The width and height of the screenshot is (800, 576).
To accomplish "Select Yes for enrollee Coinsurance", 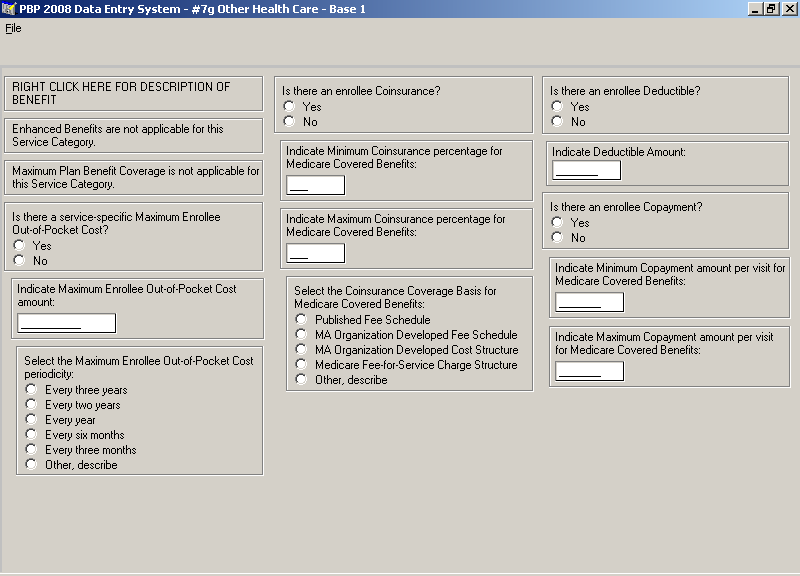I will pos(289,106).
